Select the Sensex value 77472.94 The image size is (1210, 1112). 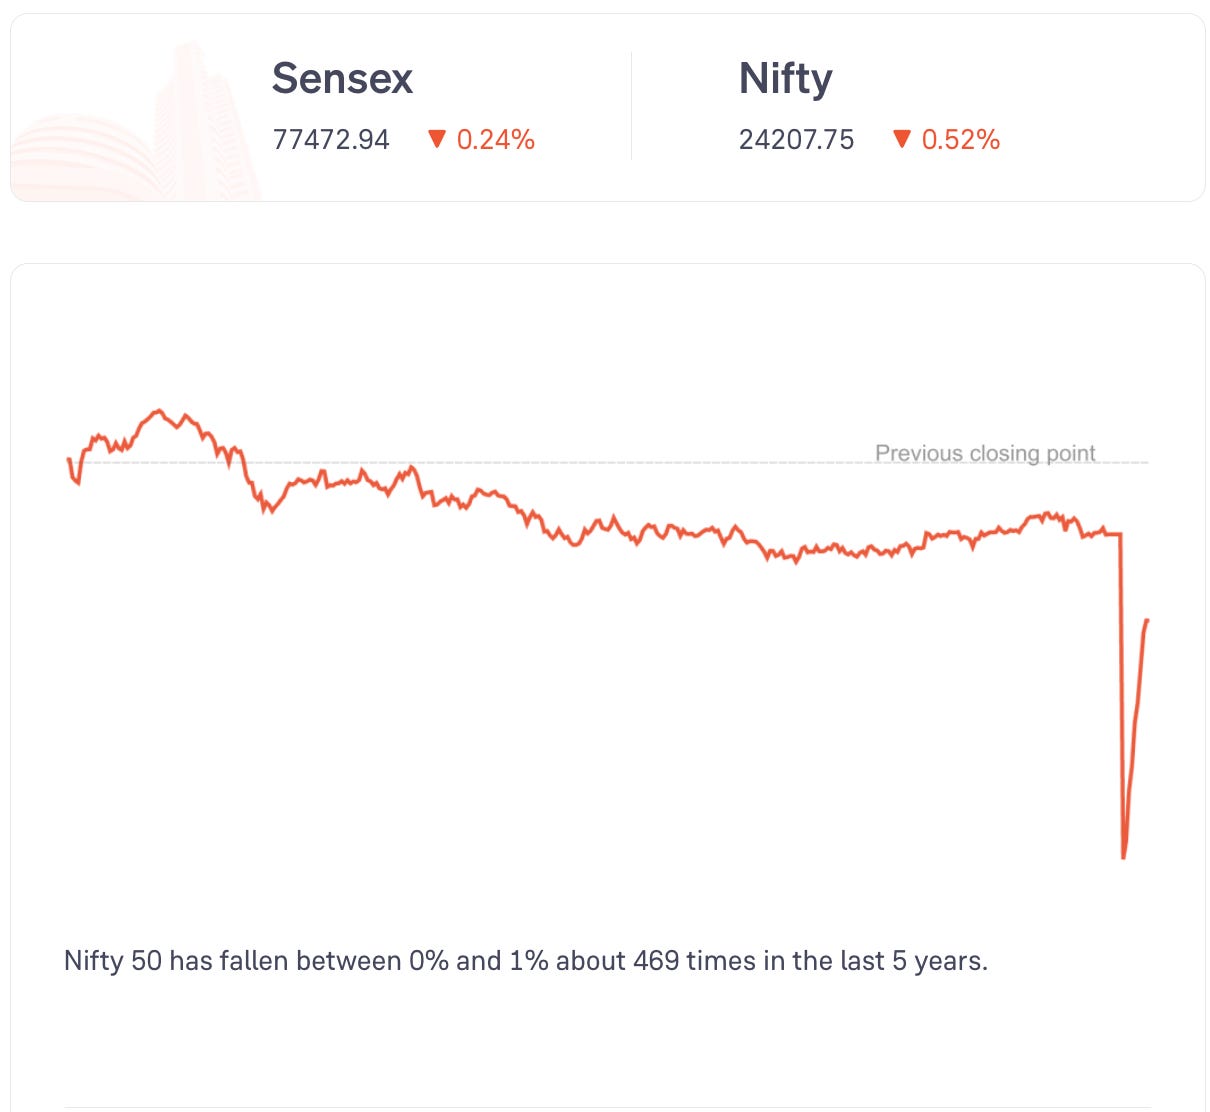(331, 139)
